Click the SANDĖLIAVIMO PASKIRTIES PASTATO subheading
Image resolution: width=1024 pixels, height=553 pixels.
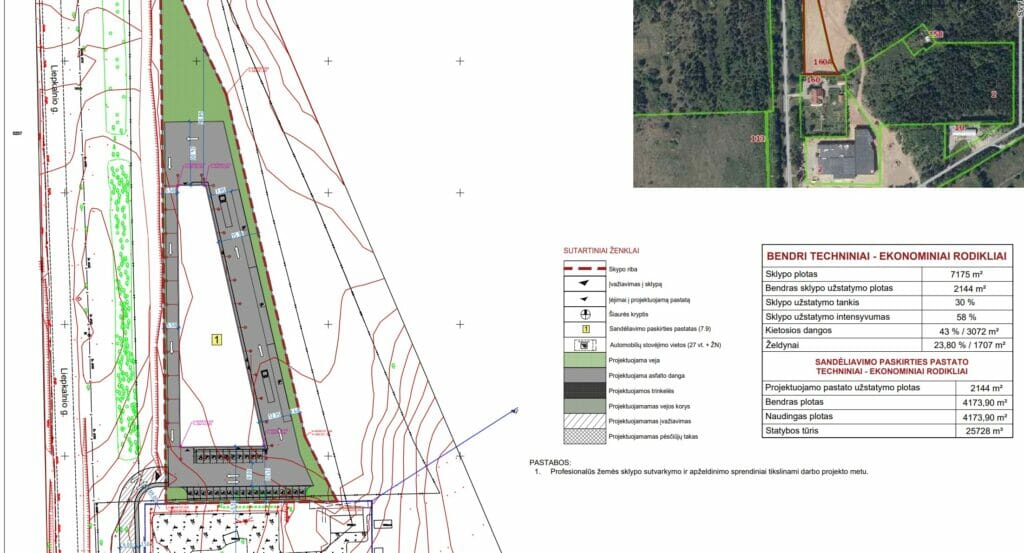(891, 361)
